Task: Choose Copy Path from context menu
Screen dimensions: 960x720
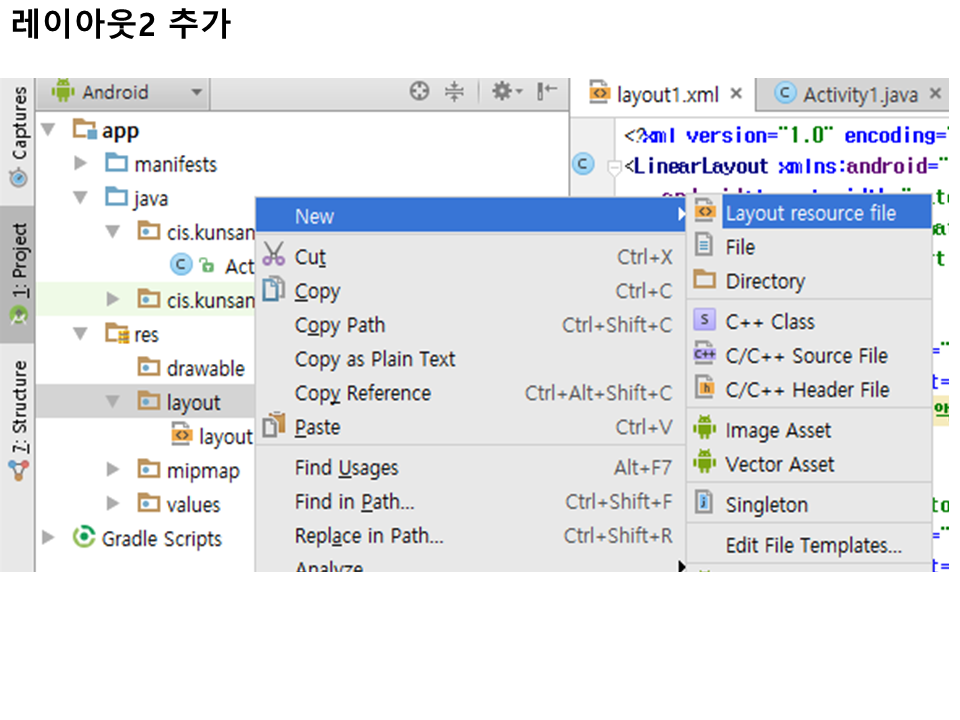Action: tap(340, 325)
